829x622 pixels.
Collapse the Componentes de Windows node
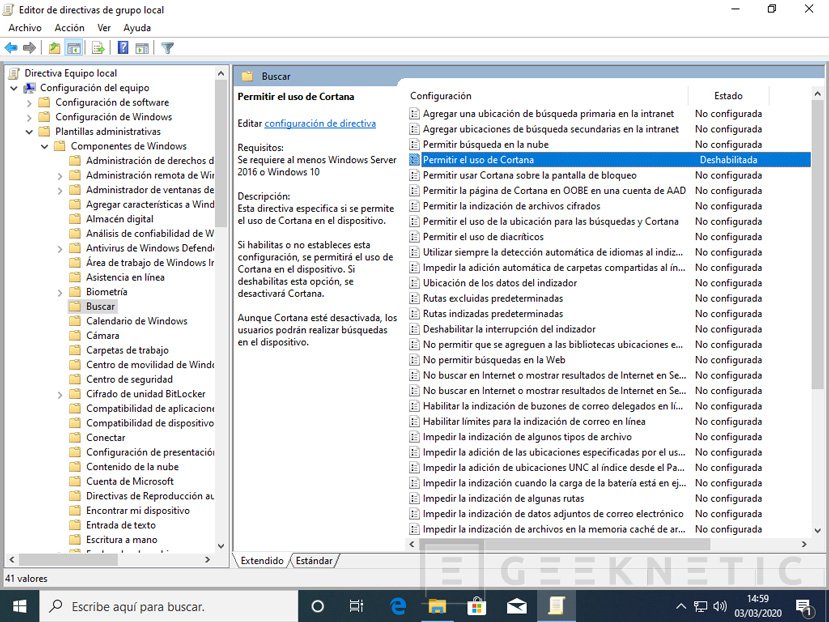[x=45, y=147]
